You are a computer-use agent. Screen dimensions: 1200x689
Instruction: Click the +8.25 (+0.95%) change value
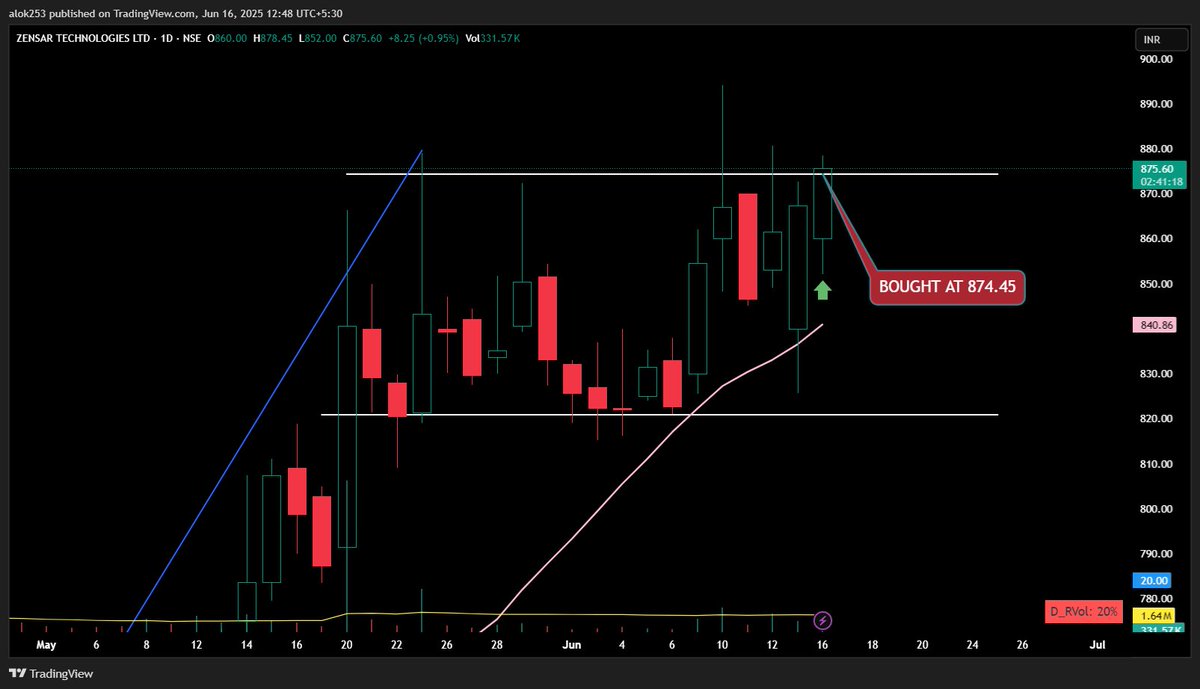(x=423, y=38)
